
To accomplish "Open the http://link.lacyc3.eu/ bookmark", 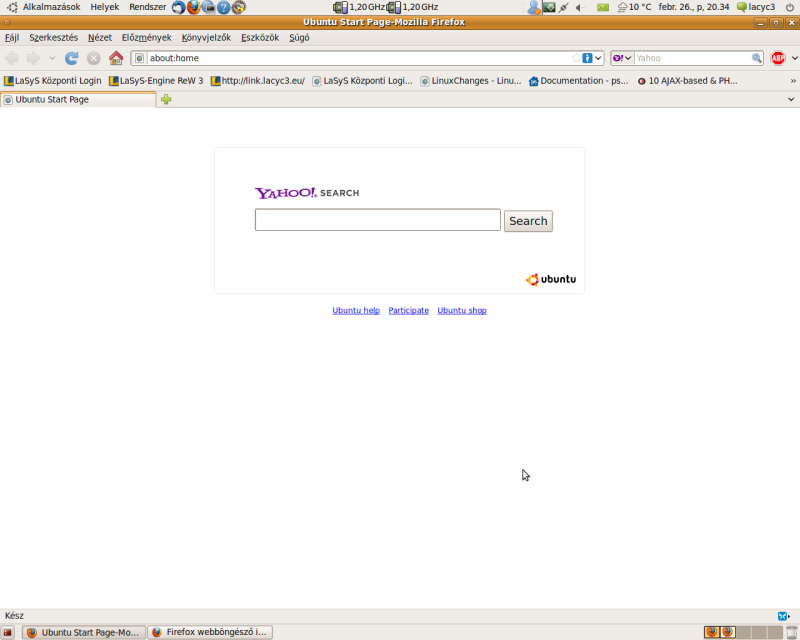I will (x=258, y=81).
